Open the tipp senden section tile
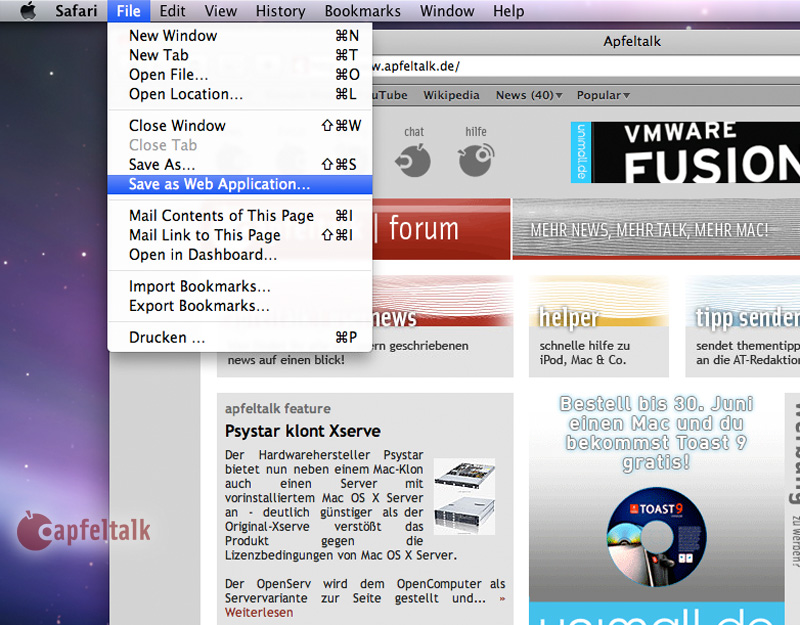Screen dimensions: 800x625 (742, 326)
